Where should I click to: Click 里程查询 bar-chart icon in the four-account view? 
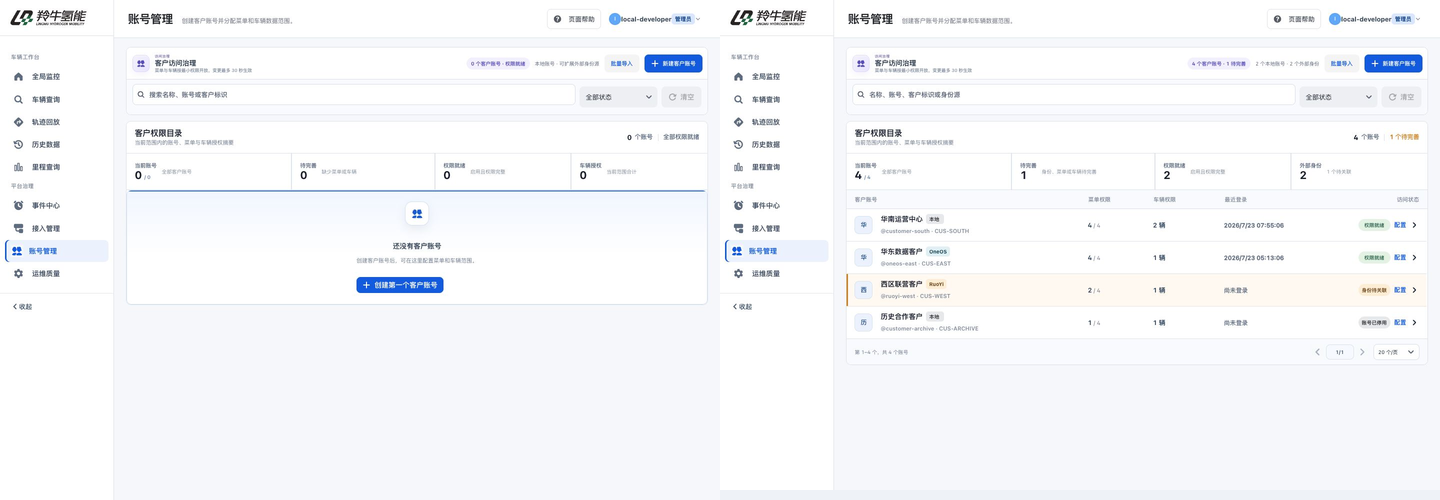738,167
